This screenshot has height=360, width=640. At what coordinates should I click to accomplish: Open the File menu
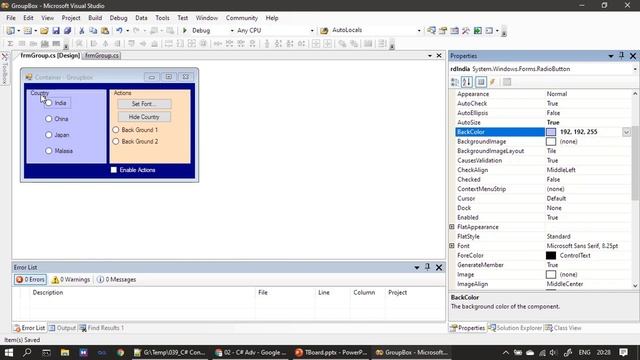[11, 18]
